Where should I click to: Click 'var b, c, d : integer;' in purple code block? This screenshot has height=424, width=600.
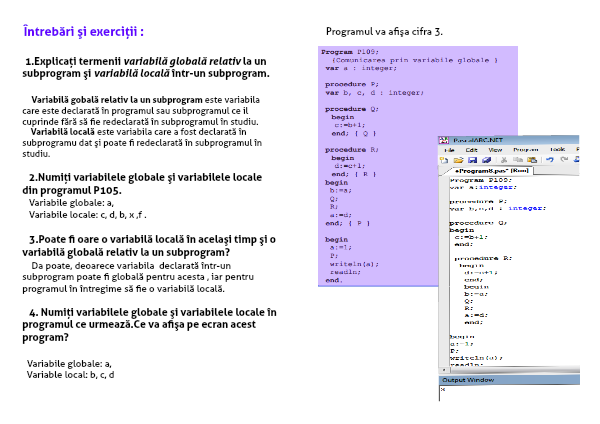pos(374,93)
